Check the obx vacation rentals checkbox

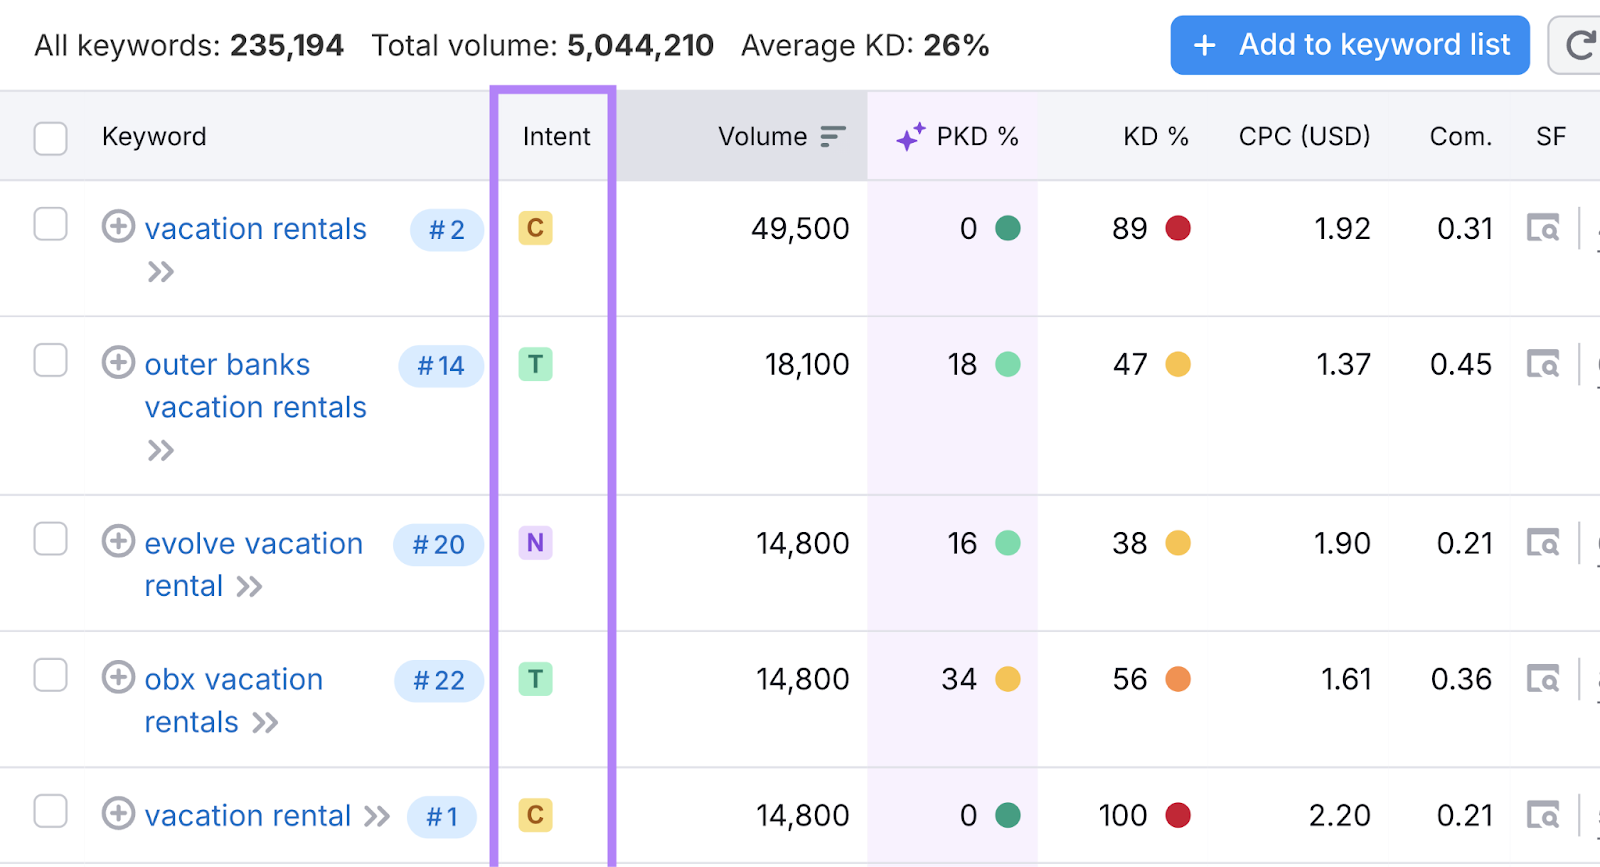point(51,675)
